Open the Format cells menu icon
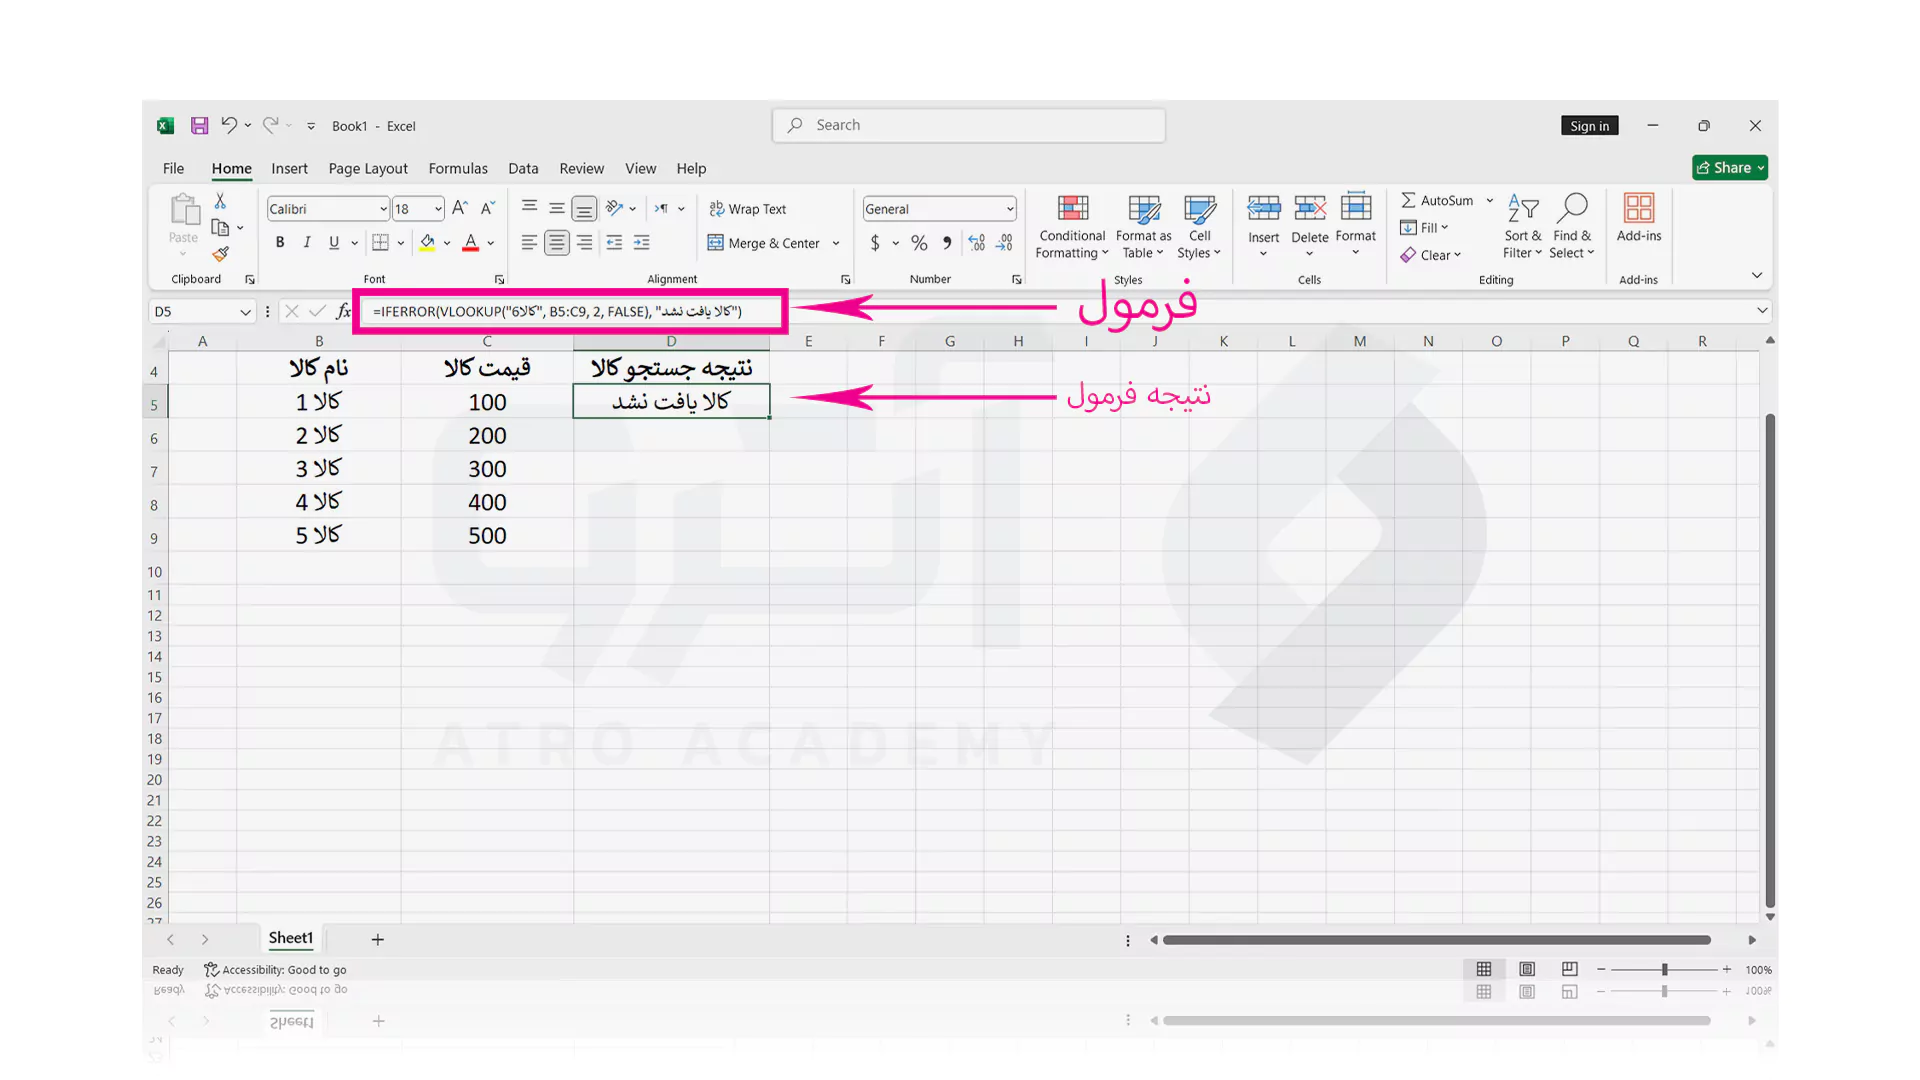The image size is (1920, 1080). pos(1356,207)
